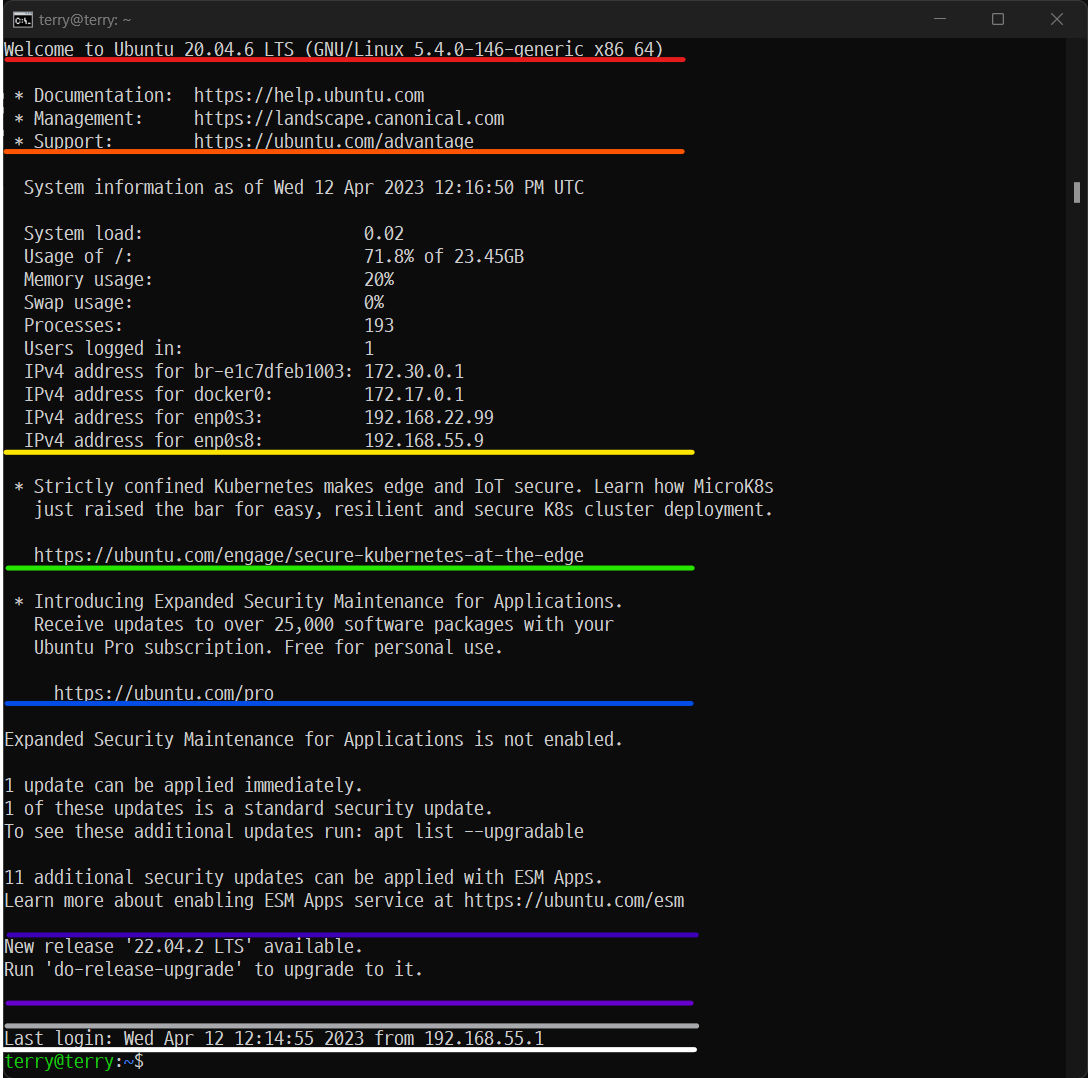Screen dimensions: 1088x1078
Task: Click the scrollbar thumb on the right edge
Action: tap(1077, 190)
